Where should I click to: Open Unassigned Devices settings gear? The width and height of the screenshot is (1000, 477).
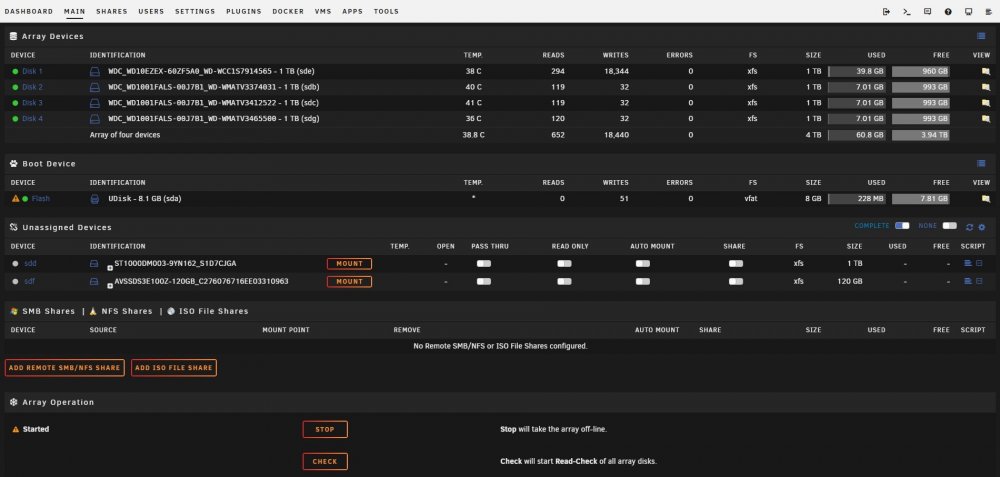point(982,227)
